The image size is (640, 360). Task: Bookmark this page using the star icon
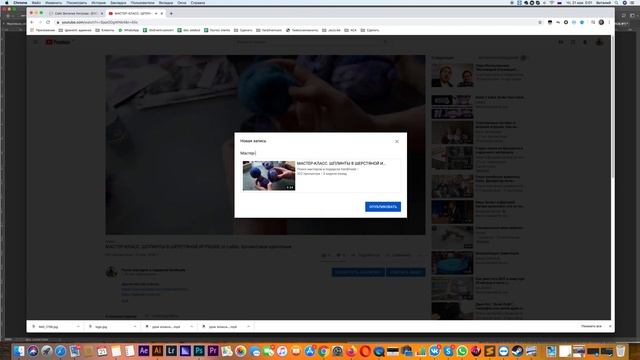[x=540, y=22]
